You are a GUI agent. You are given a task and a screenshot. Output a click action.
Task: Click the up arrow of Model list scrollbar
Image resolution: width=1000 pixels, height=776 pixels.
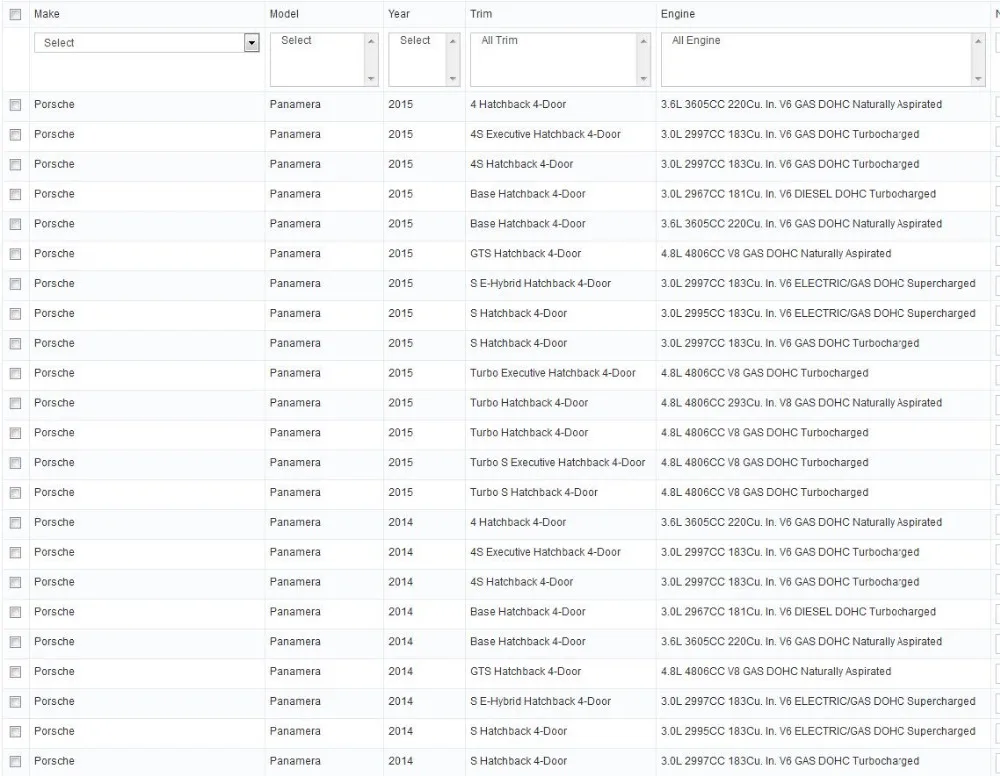pos(371,41)
